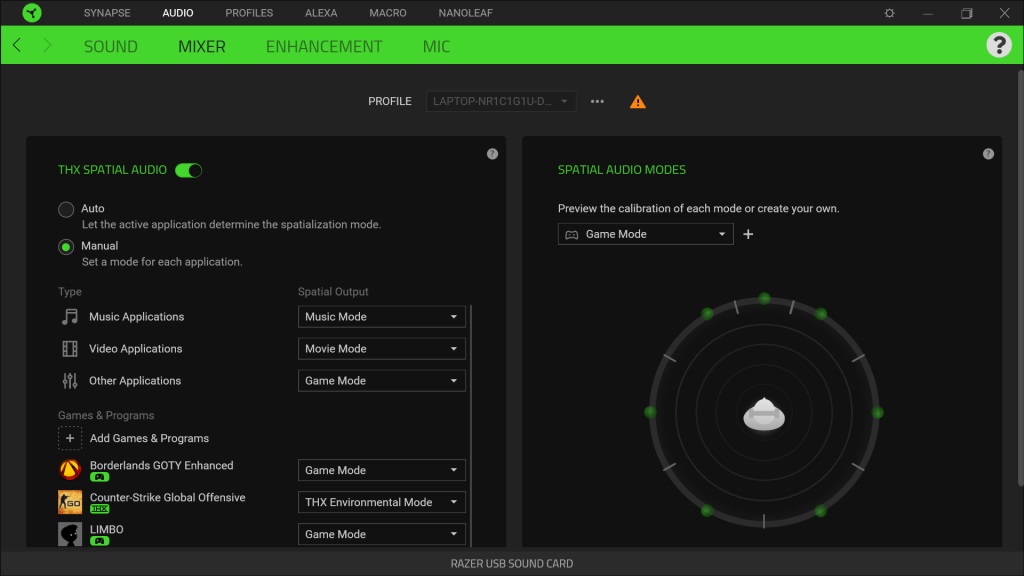Viewport: 1024px width, 576px height.
Task: Select the Auto spatialization radio button
Action: (66, 209)
